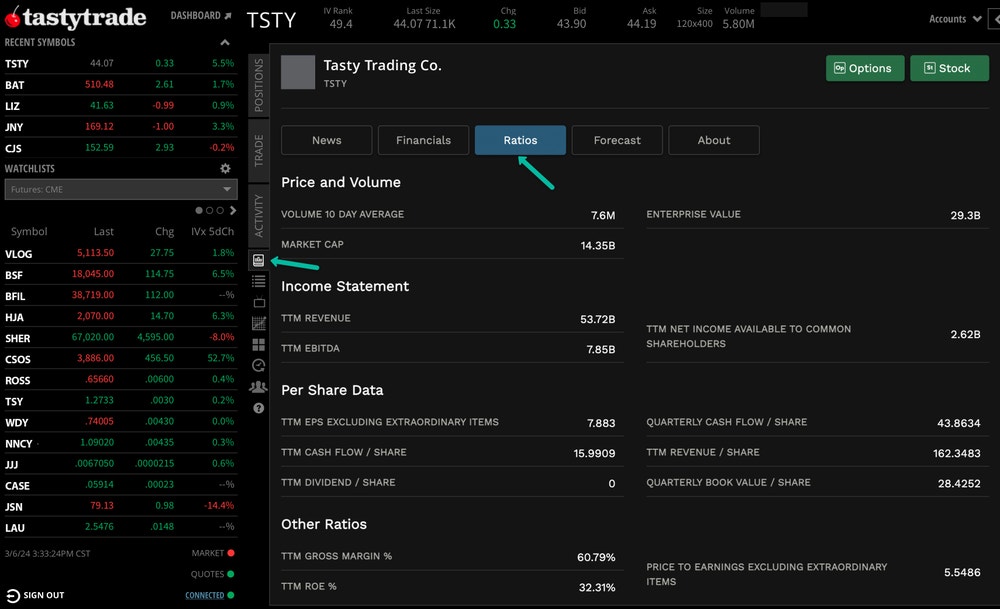Open the grid layout icon
Viewport: 1000px width, 609px height.
click(x=258, y=344)
